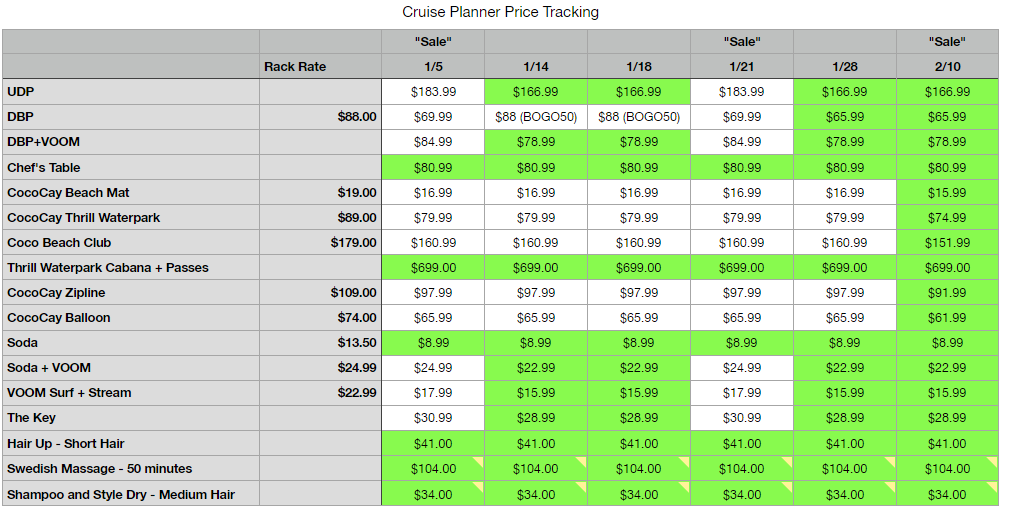
Task: Click note indicator on Swedish Massage 1/21 cell
Action: (788, 460)
